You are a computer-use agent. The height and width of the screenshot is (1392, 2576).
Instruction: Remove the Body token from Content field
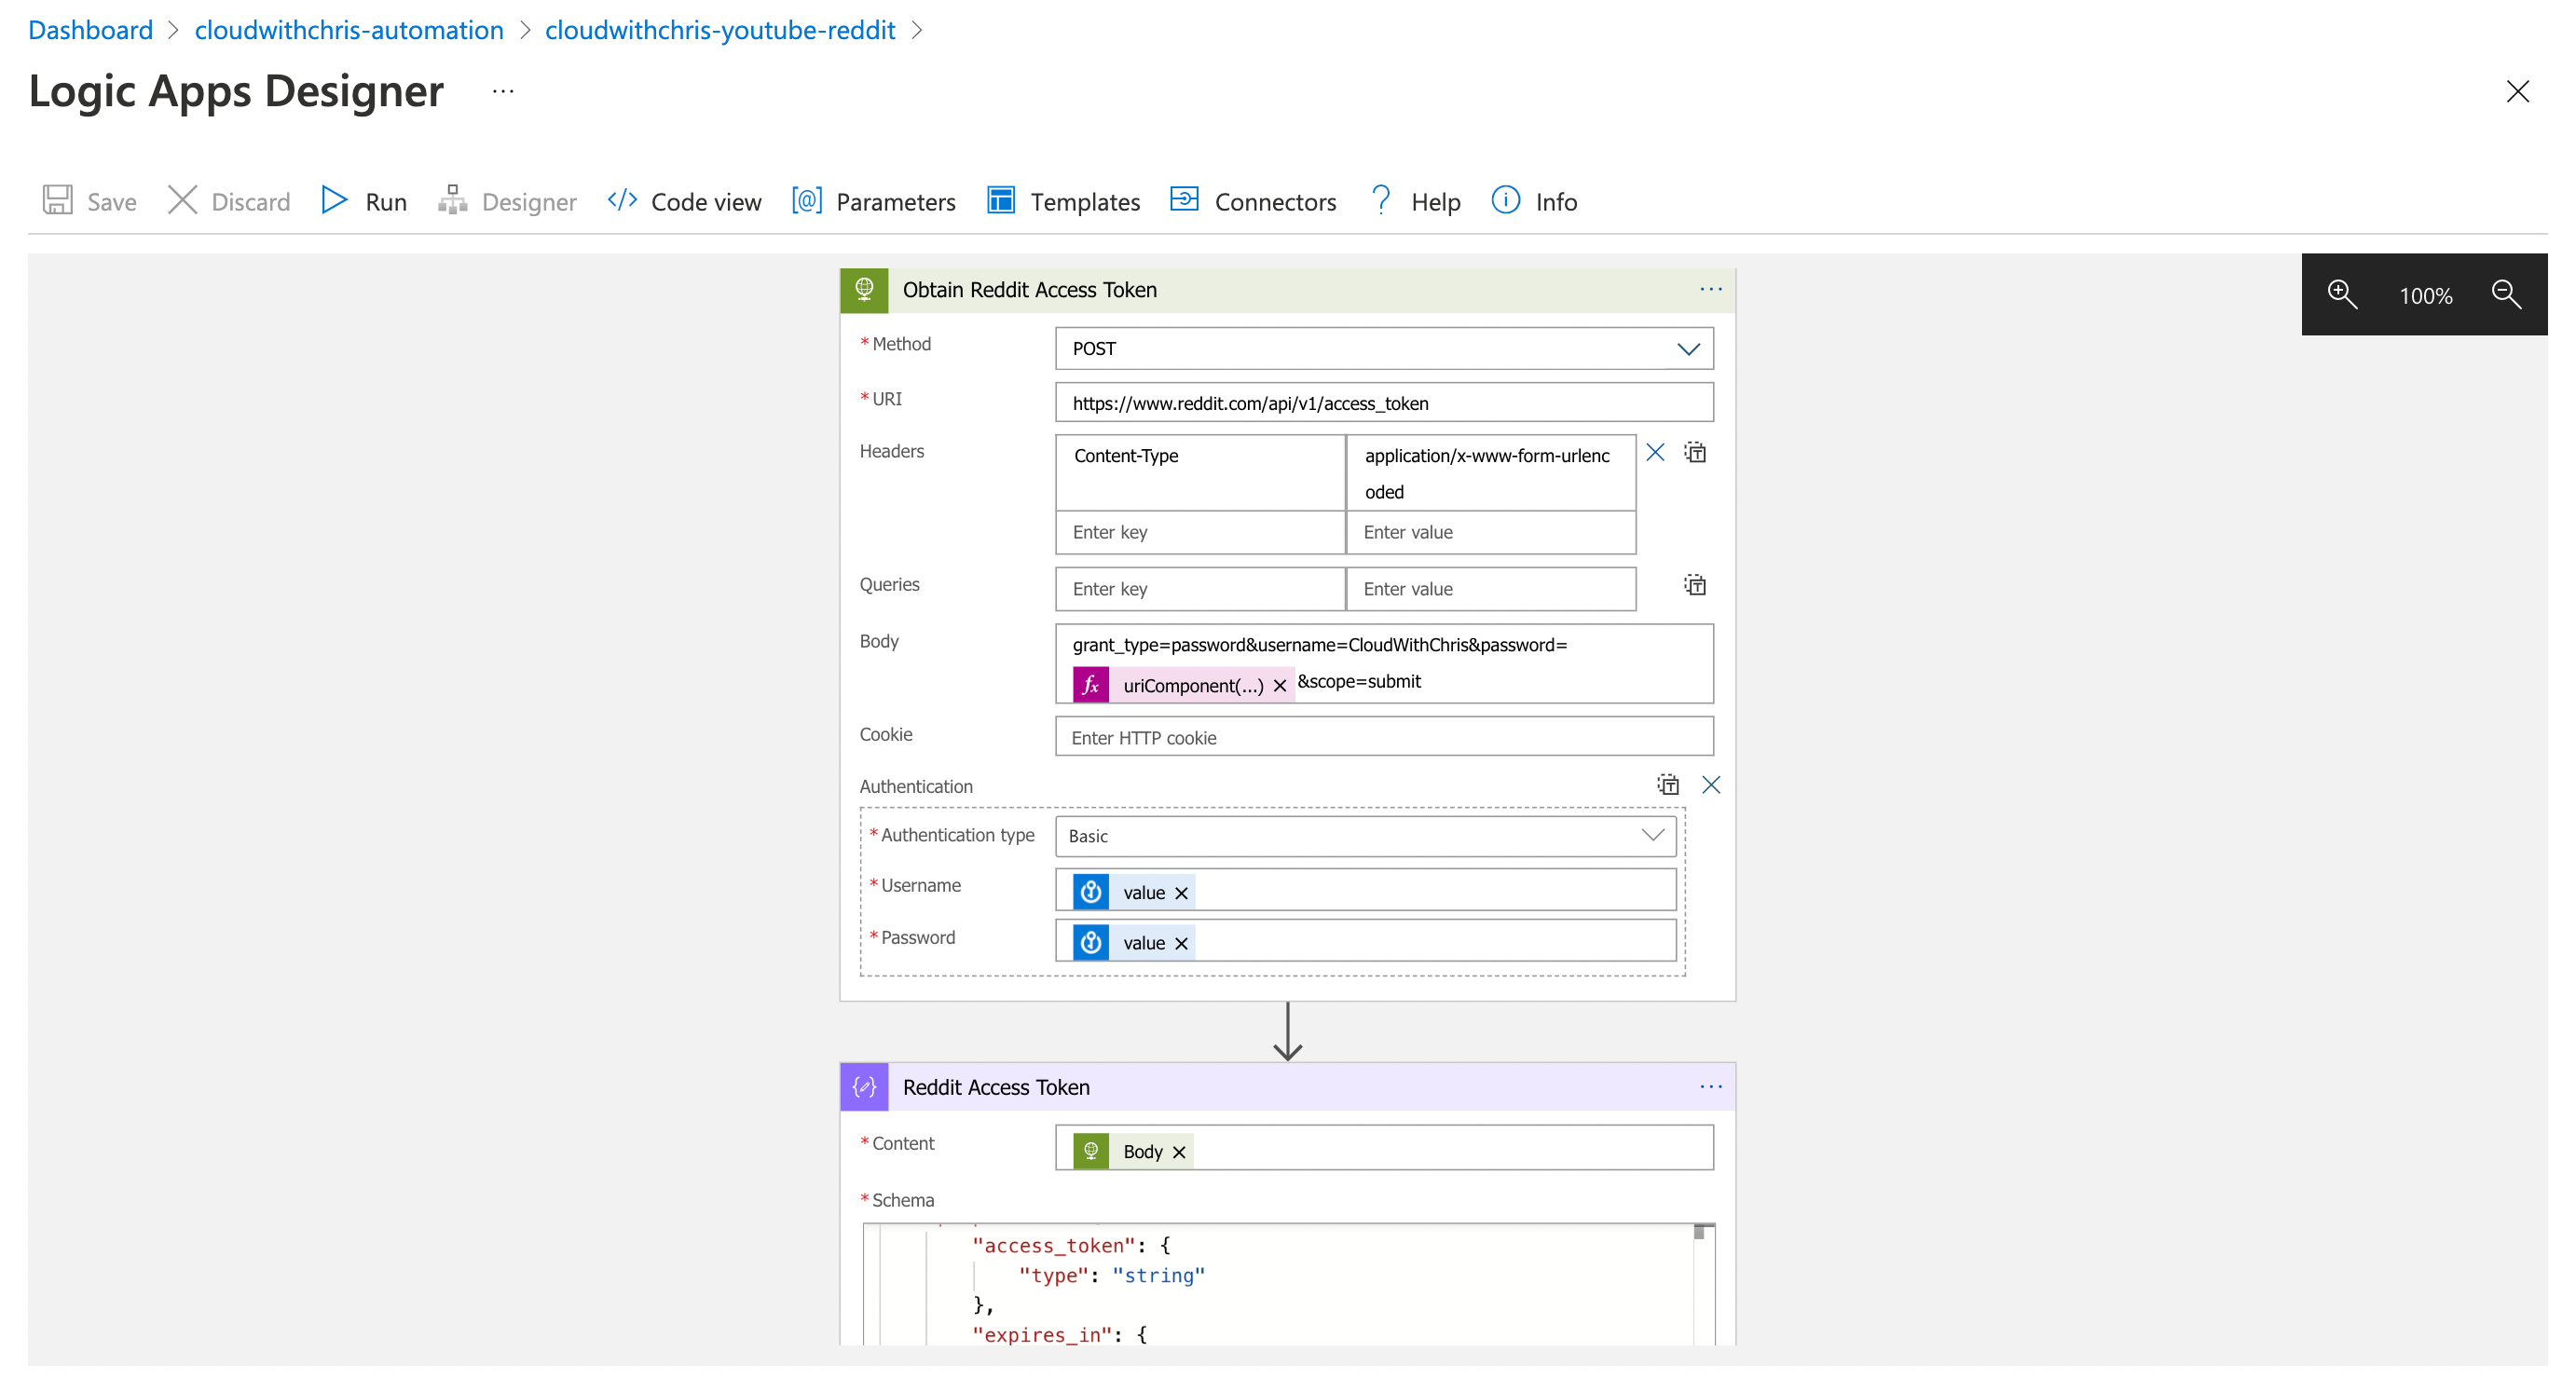coord(1178,1150)
